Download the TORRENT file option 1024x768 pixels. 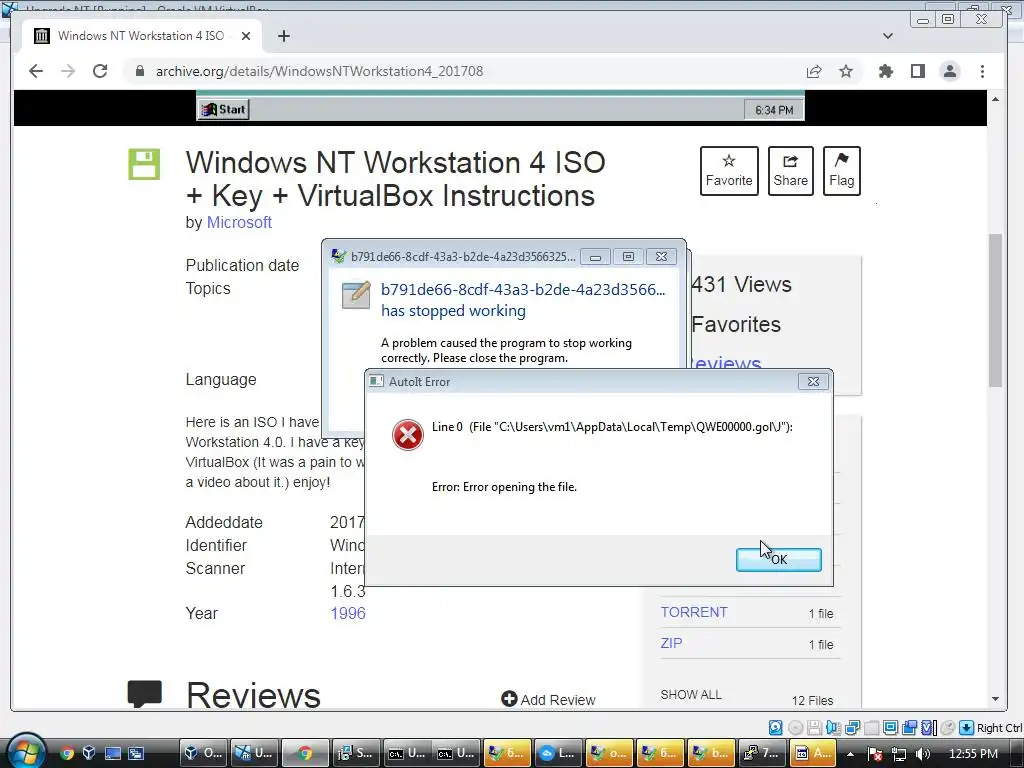pos(694,613)
